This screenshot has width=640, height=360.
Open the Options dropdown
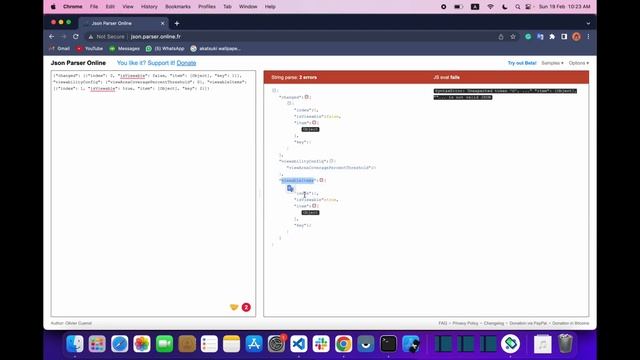click(x=579, y=63)
